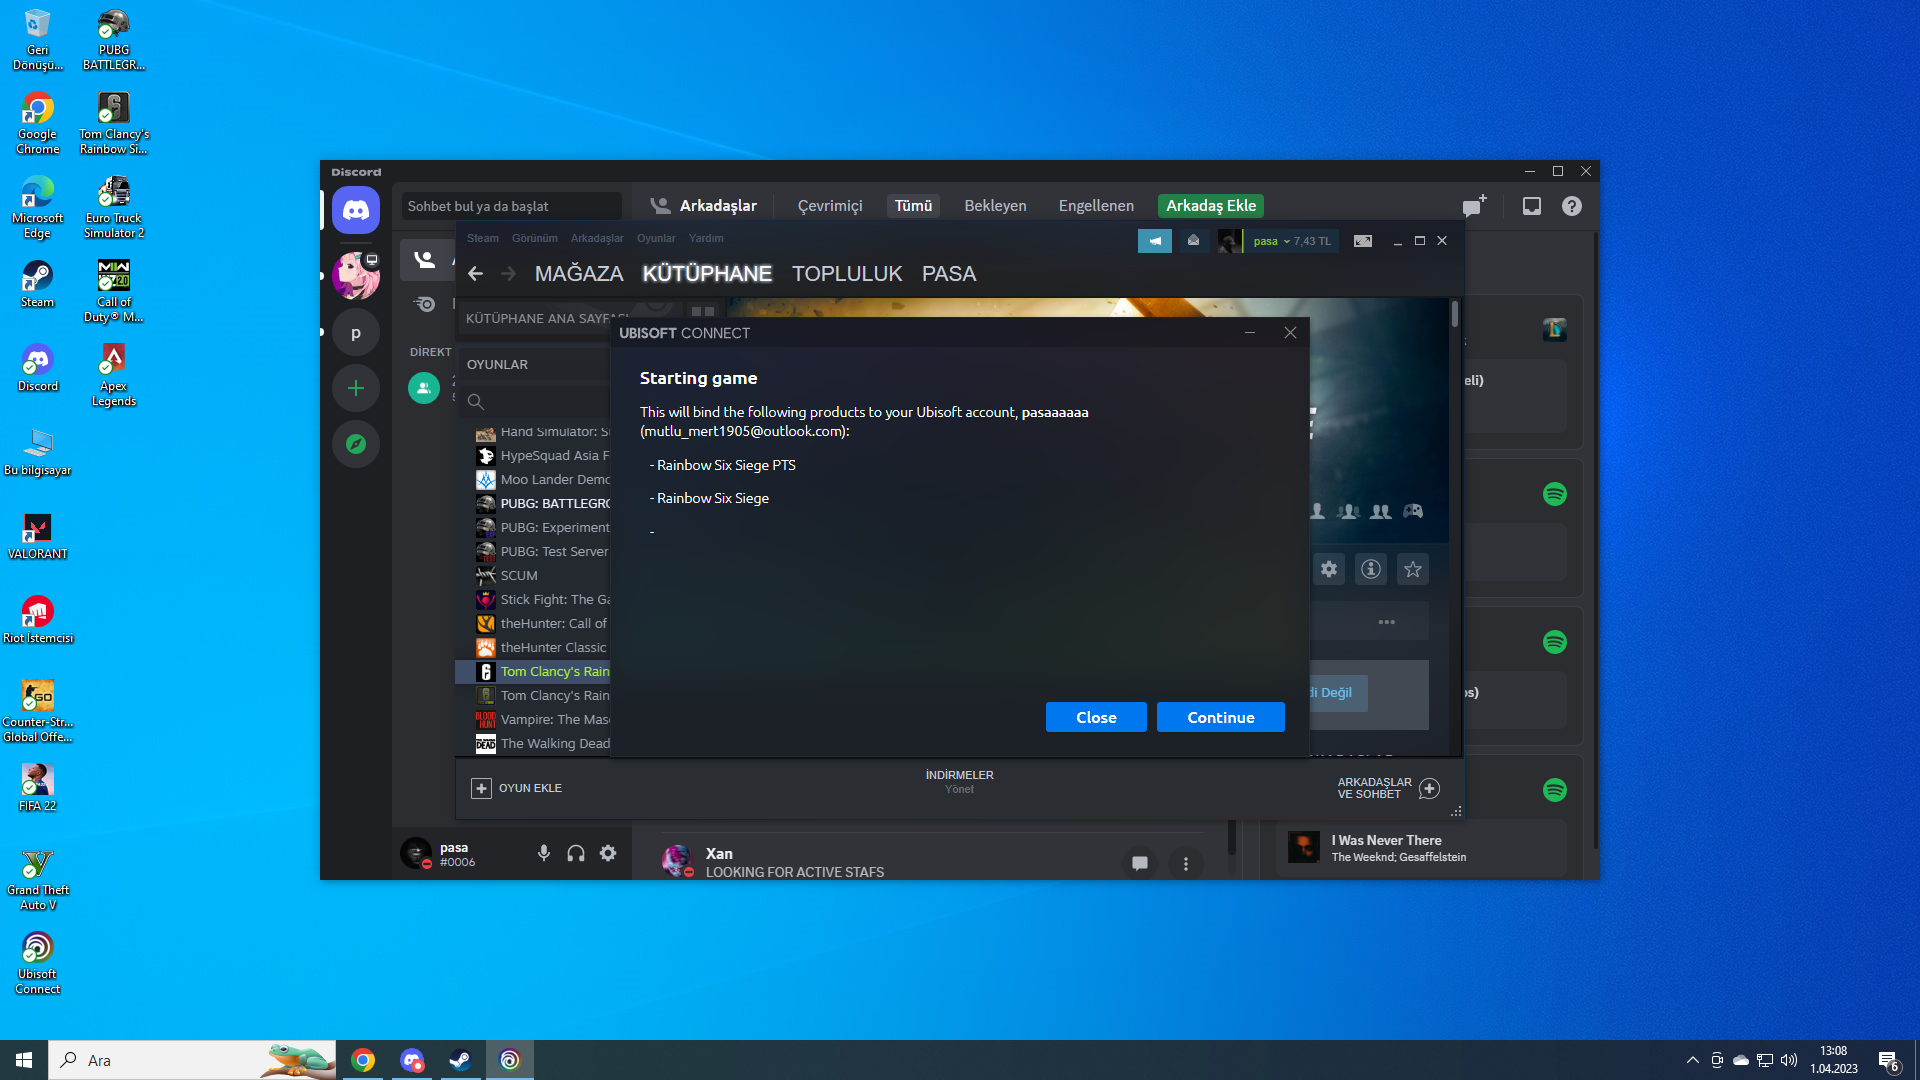
Task: Click the three-dots more options in Steam
Action: (x=1386, y=622)
